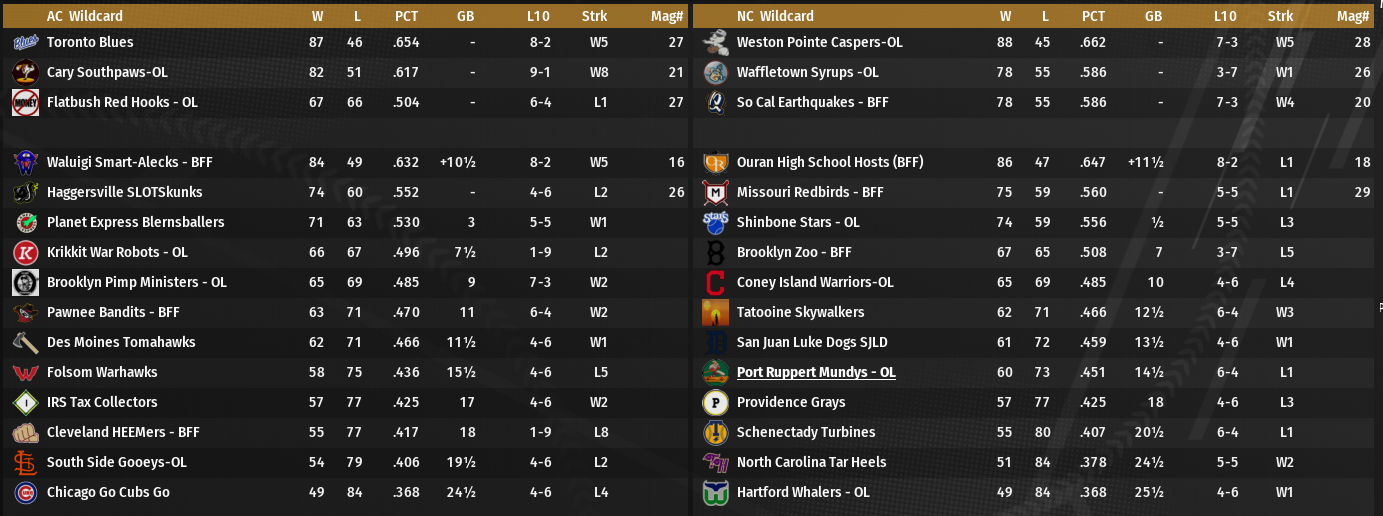Sort NC Wildcard by GB column
This screenshot has width=1383, height=516.
(x=1153, y=16)
